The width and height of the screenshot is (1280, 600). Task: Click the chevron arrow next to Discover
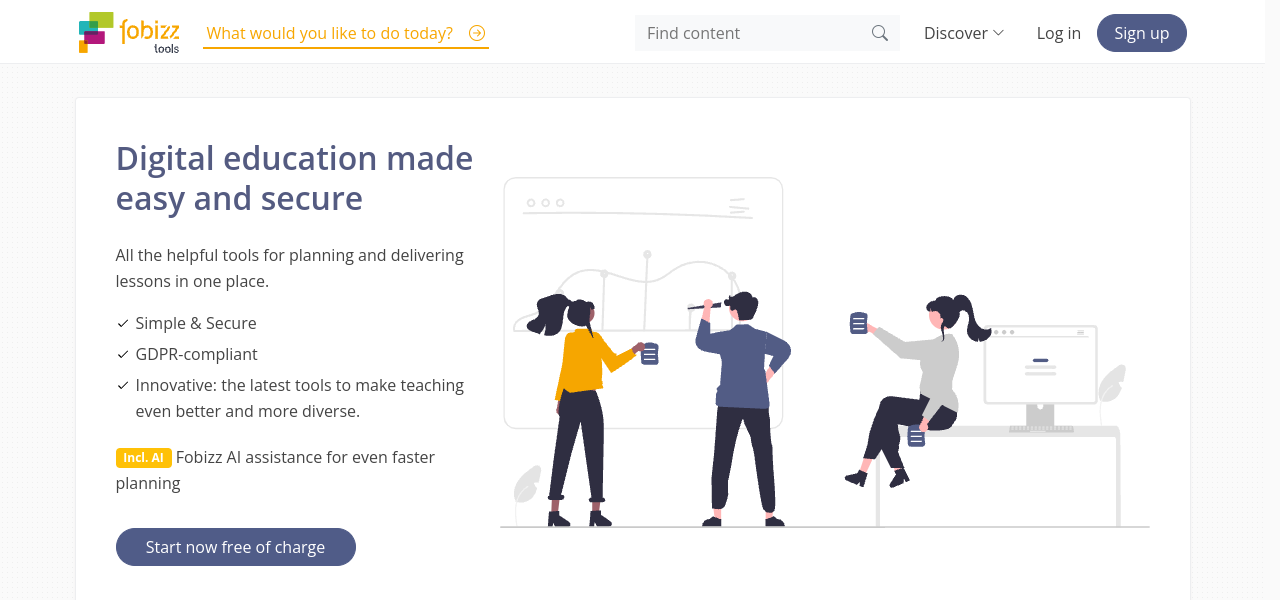click(x=998, y=33)
